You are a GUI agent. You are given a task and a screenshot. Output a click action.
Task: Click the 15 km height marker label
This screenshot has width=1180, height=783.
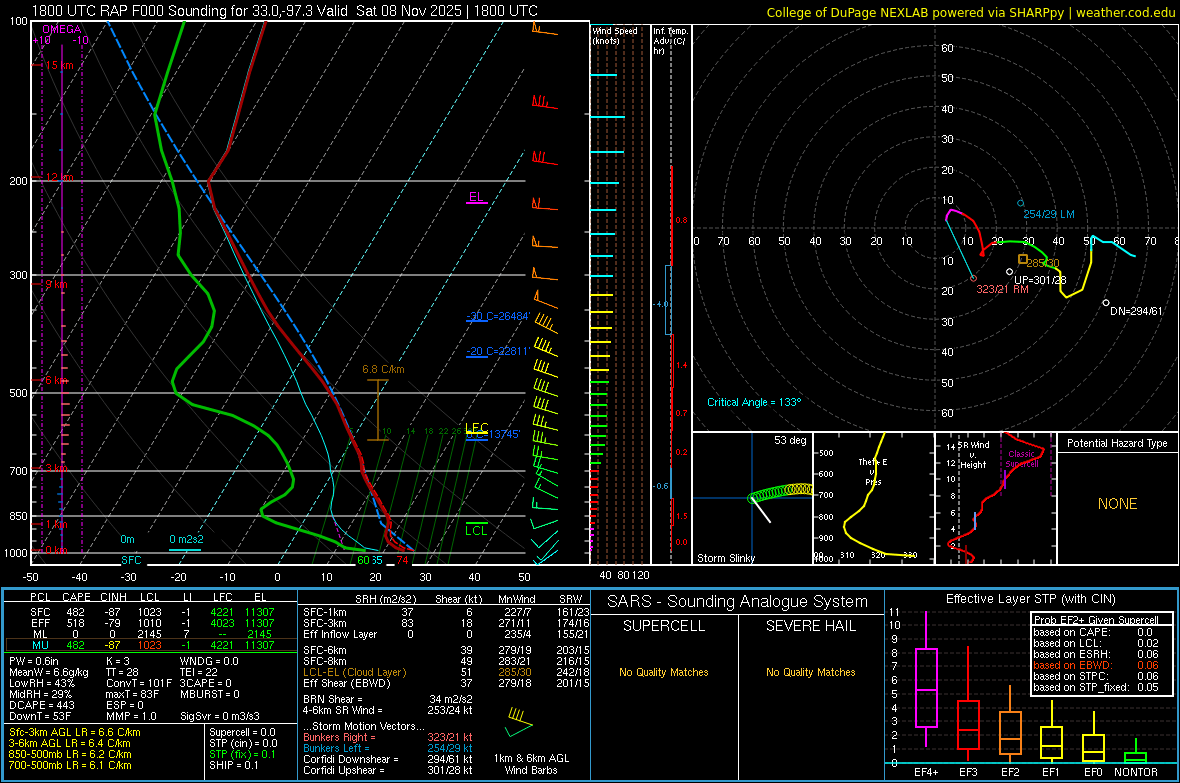[59, 66]
